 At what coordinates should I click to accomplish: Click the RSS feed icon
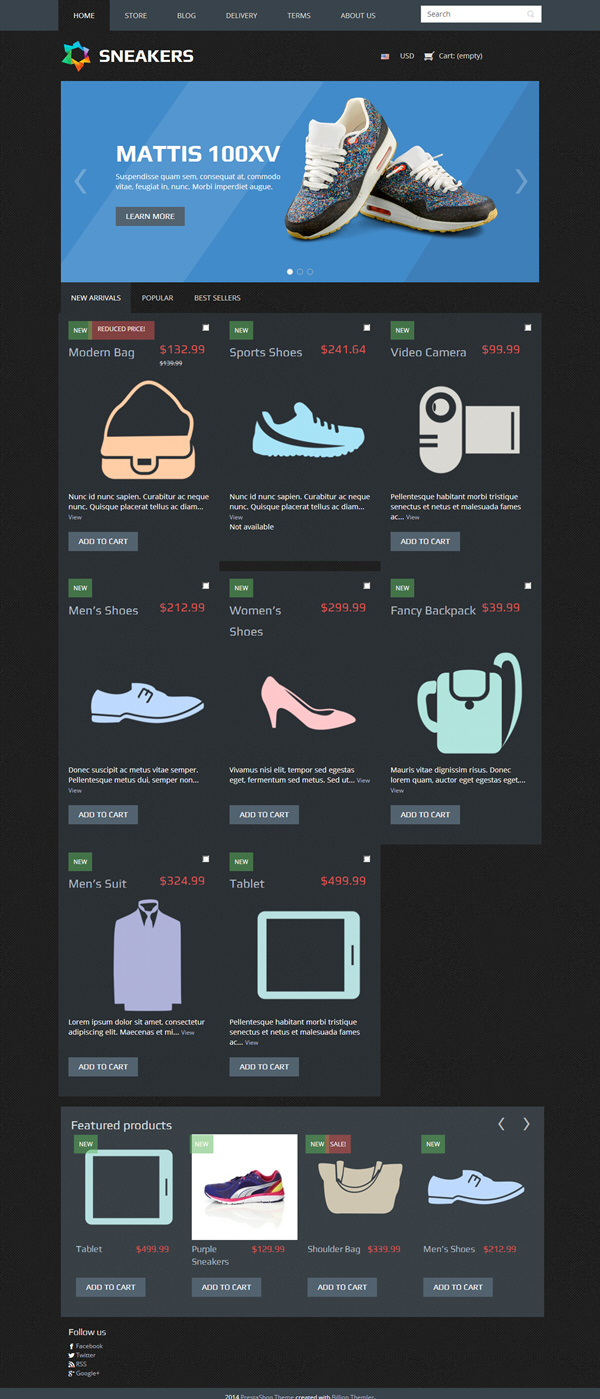(x=71, y=1364)
